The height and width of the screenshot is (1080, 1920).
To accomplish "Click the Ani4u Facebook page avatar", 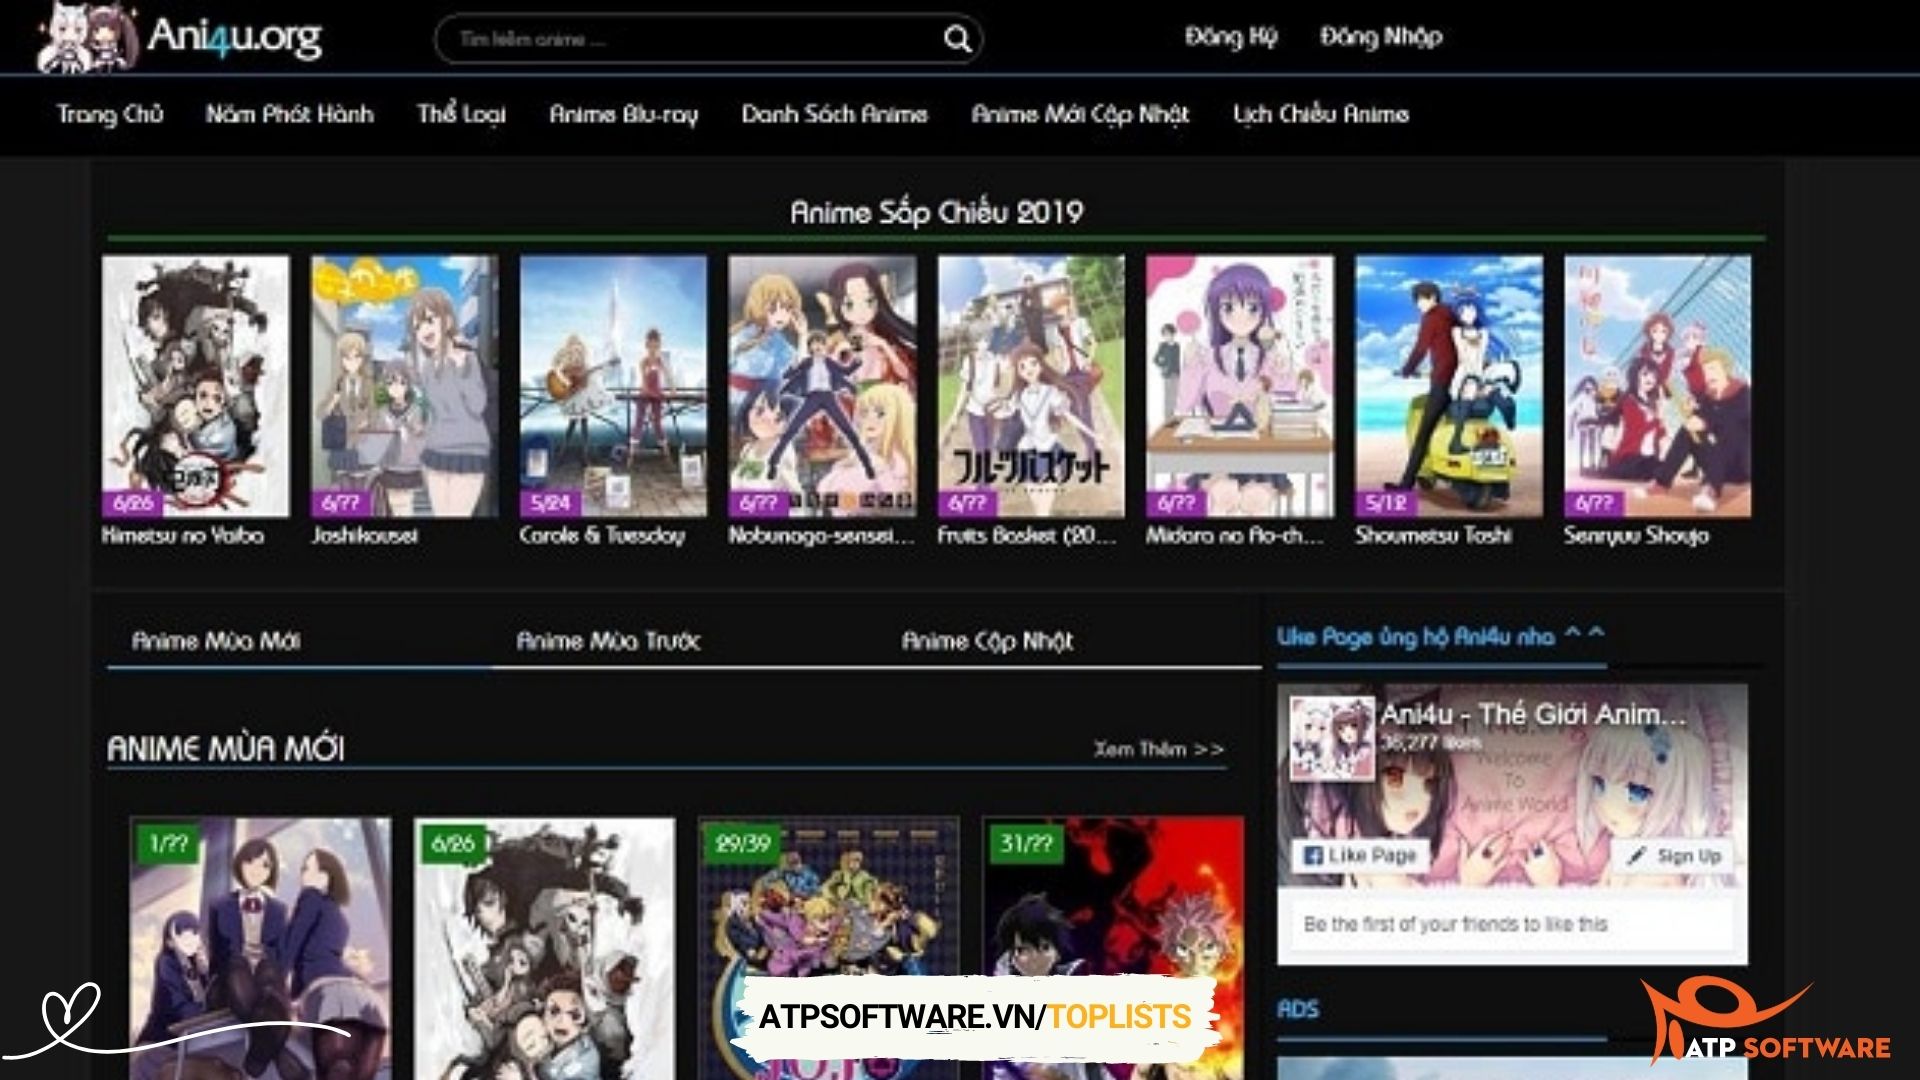I will pos(1331,739).
